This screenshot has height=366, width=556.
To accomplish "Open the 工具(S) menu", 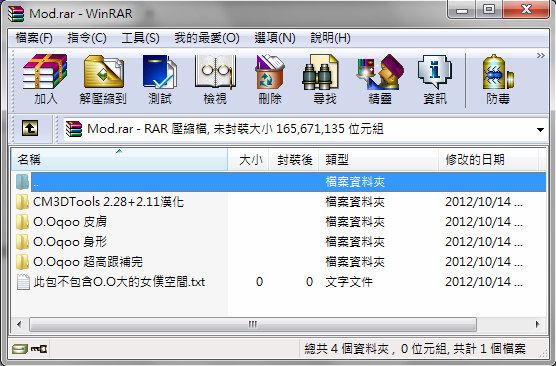I will tap(140, 38).
